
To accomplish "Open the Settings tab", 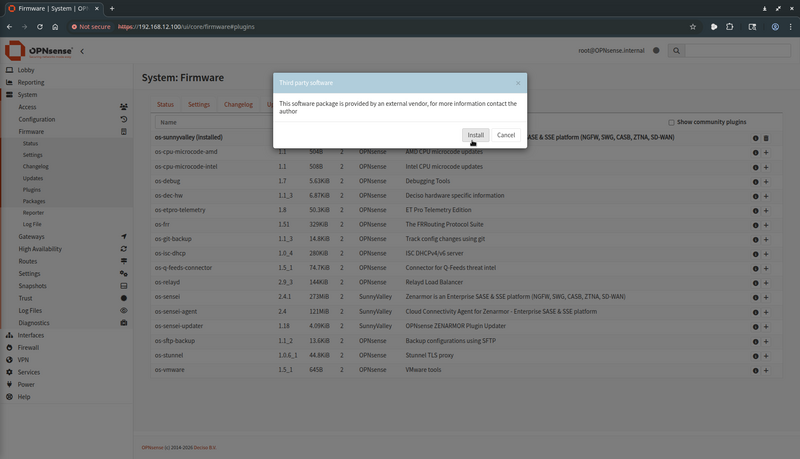I will (x=199, y=105).
